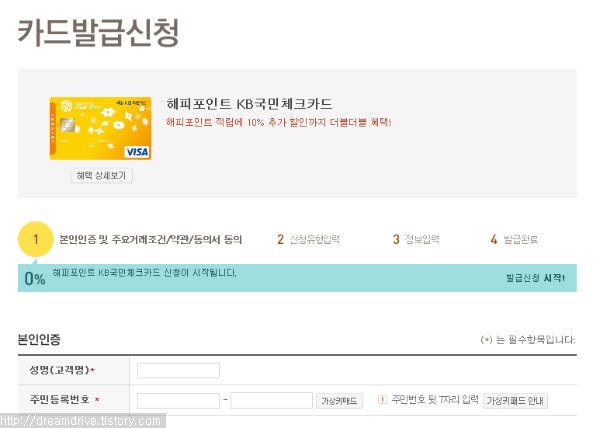The height and width of the screenshot is (428, 600).
Task: Open the 가상키패드 button next to ID field
Action: (x=339, y=401)
